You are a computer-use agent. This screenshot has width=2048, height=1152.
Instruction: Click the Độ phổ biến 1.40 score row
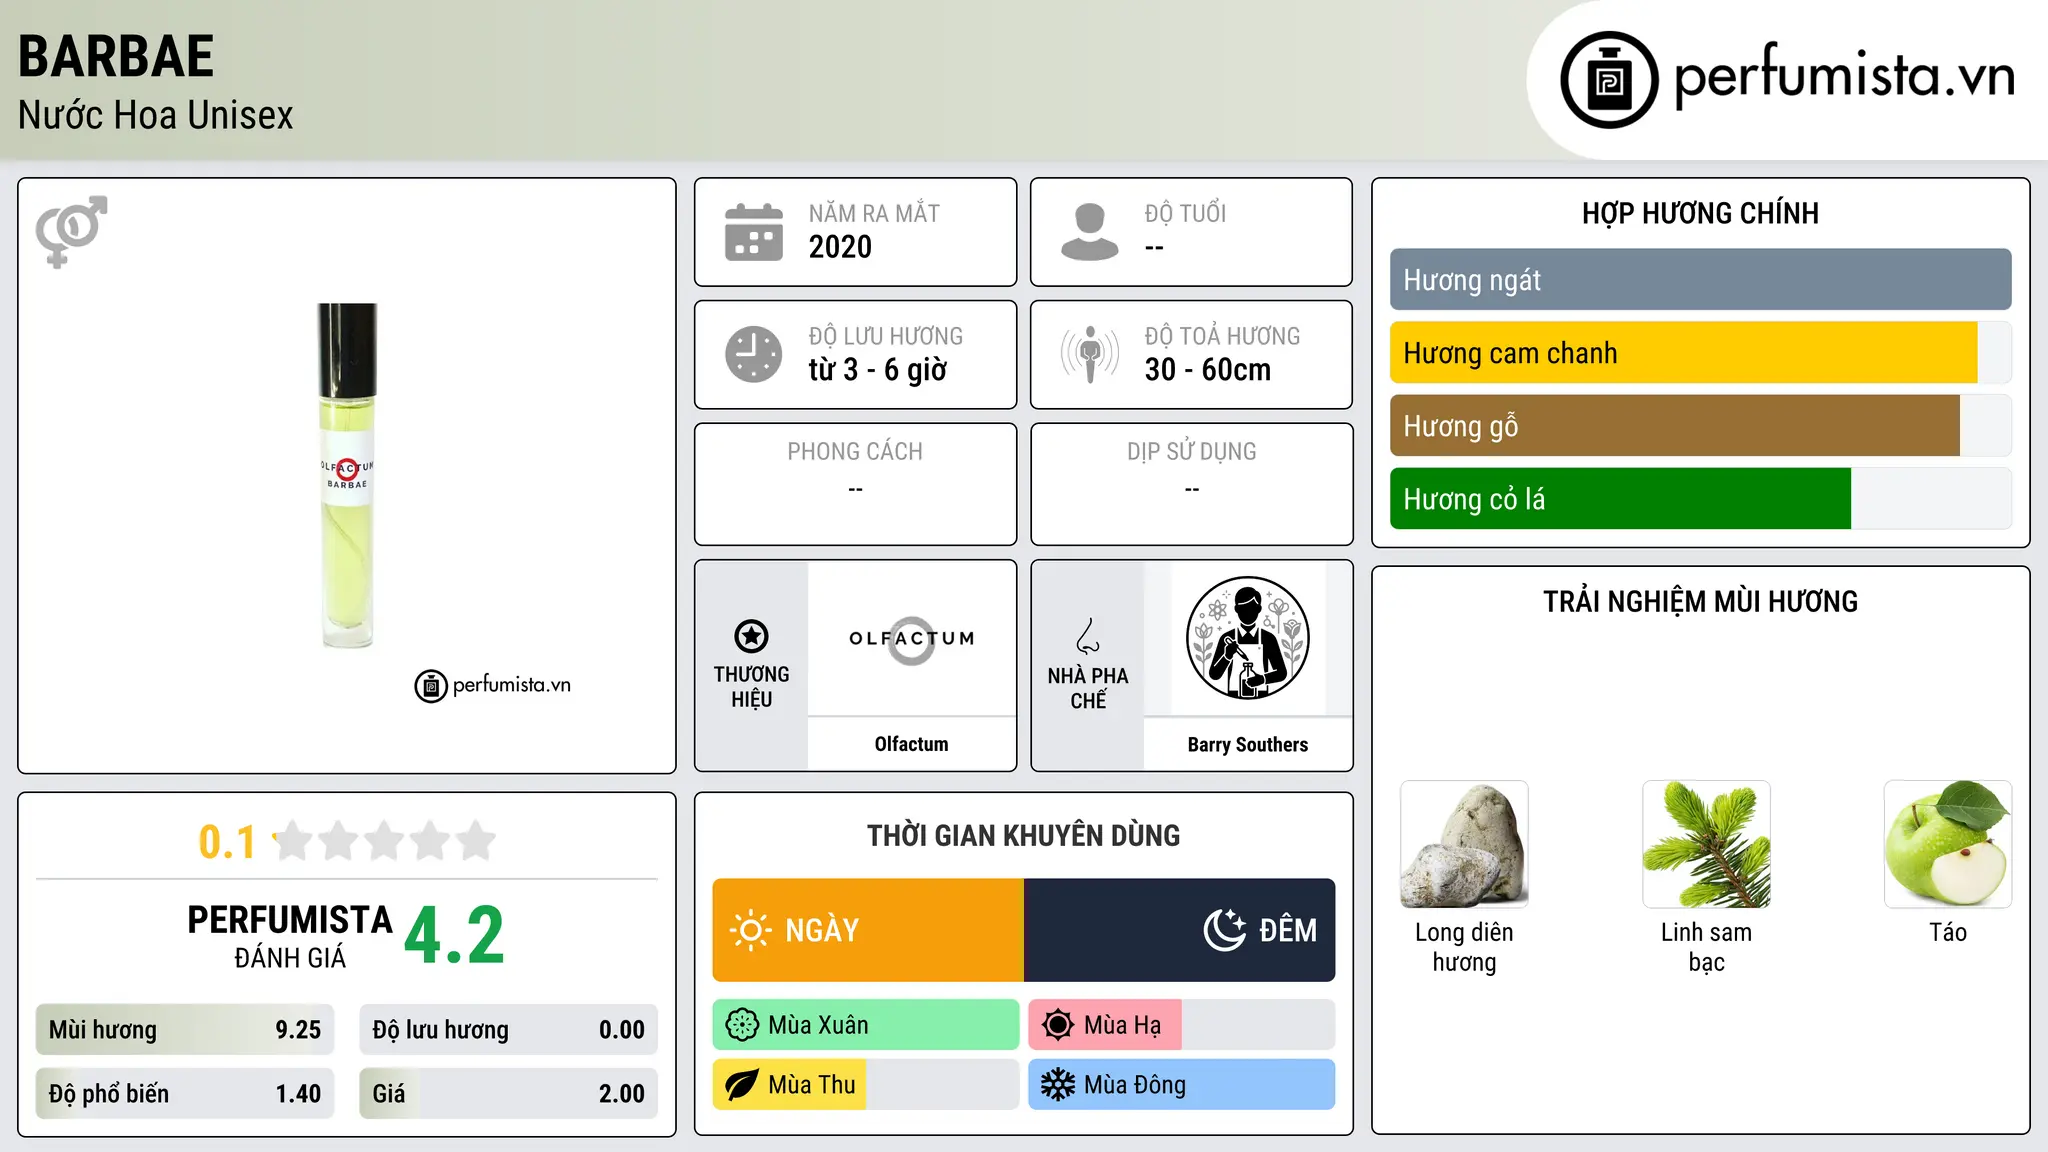tap(185, 1094)
